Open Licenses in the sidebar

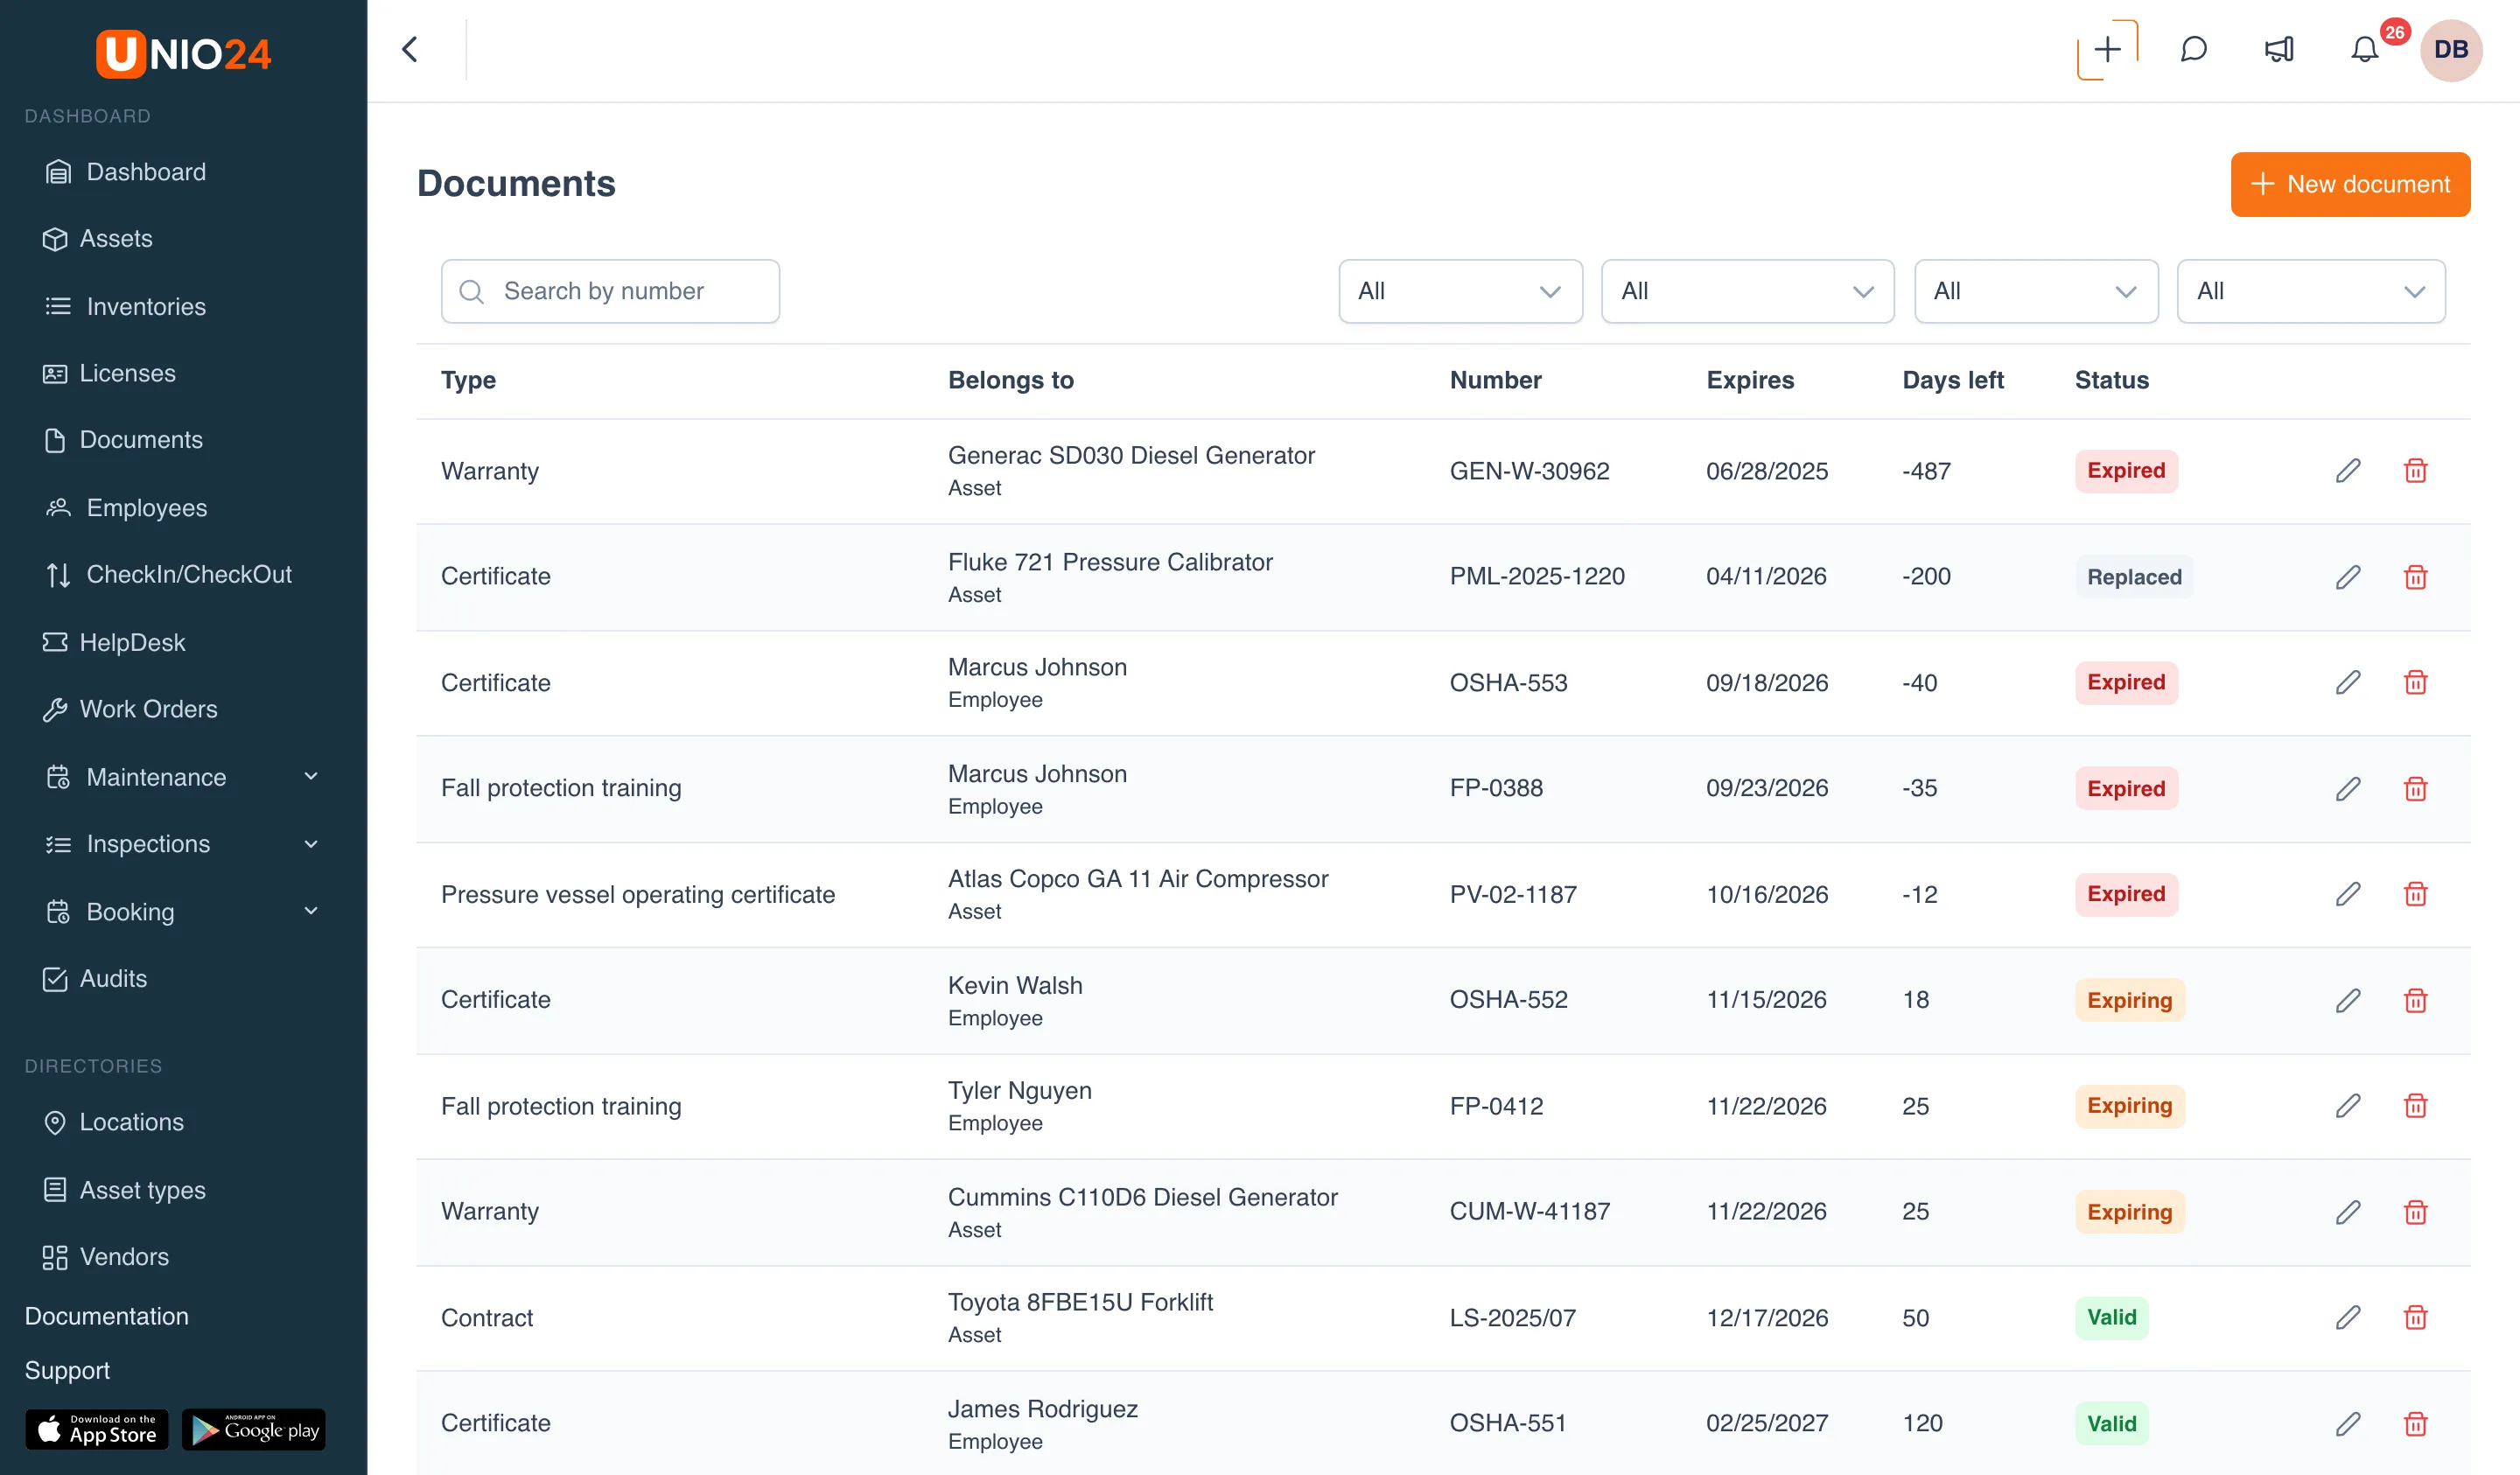109,373
